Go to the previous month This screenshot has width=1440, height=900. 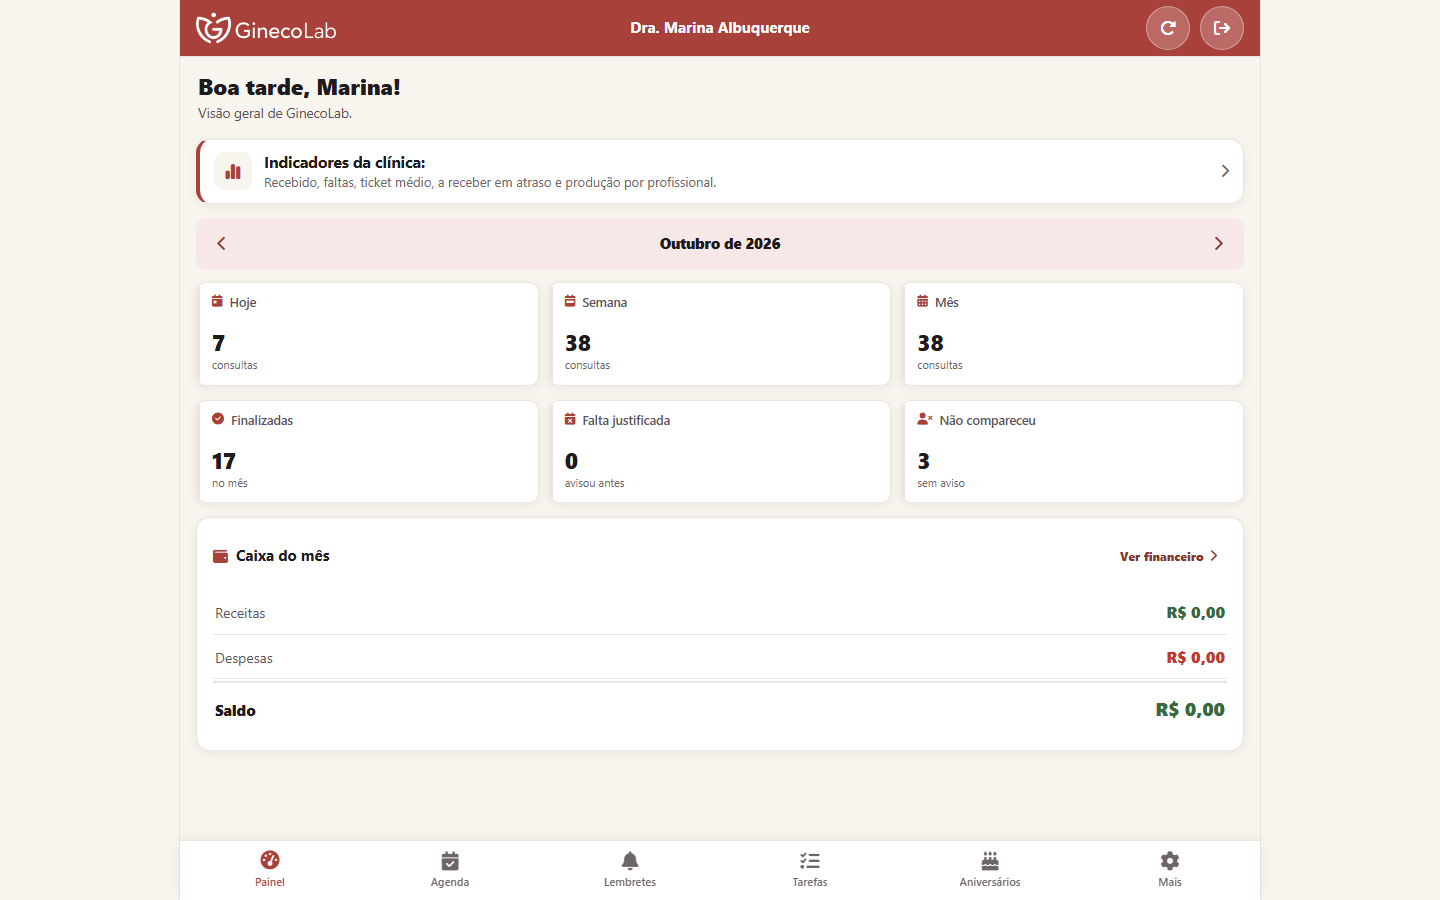point(221,244)
